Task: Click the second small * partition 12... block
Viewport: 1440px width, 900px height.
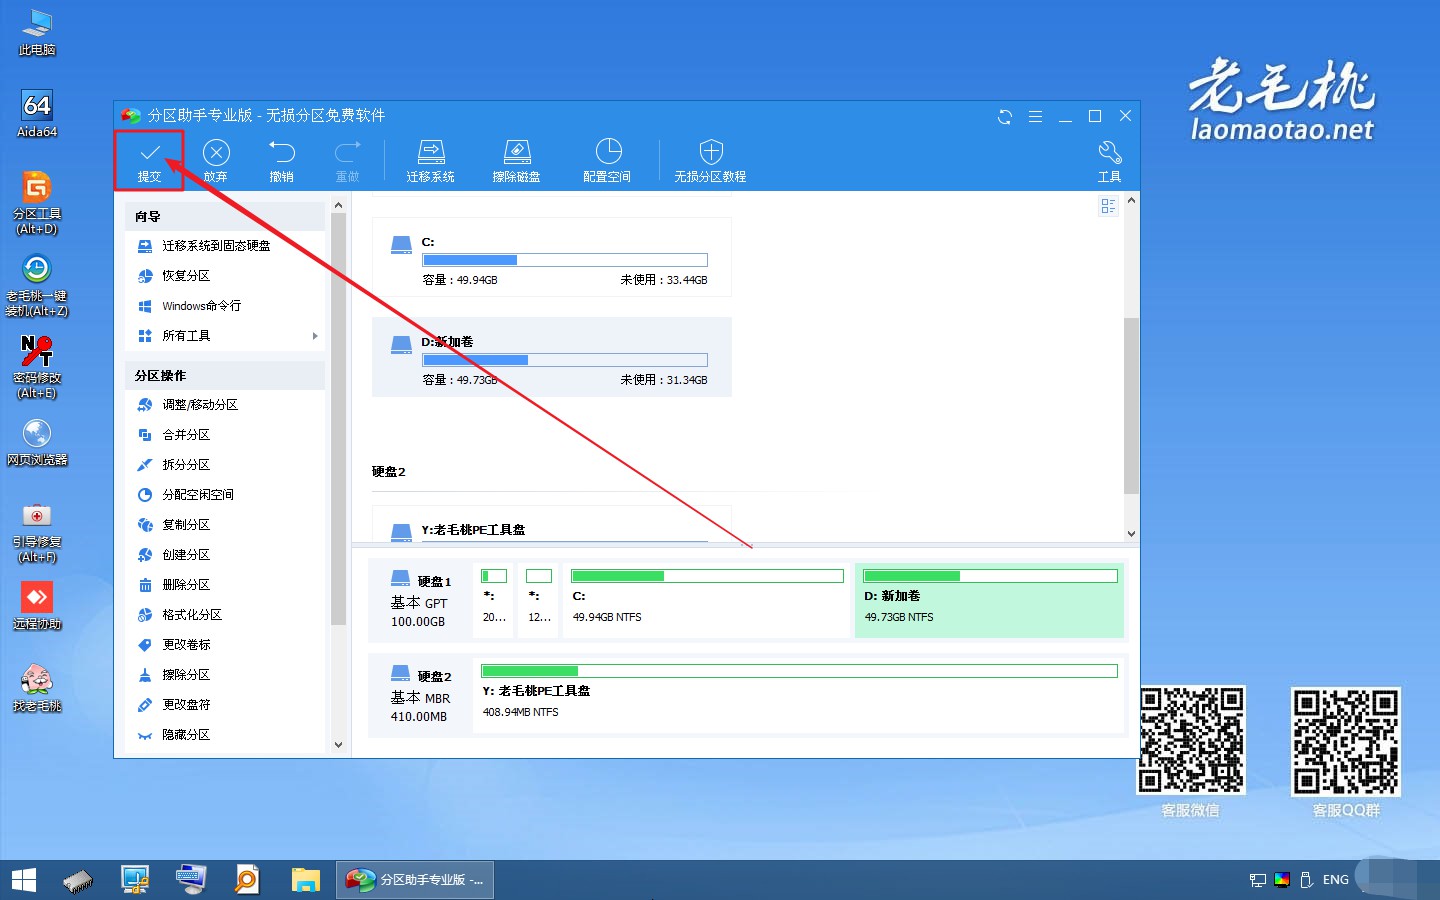Action: pyautogui.click(x=539, y=599)
